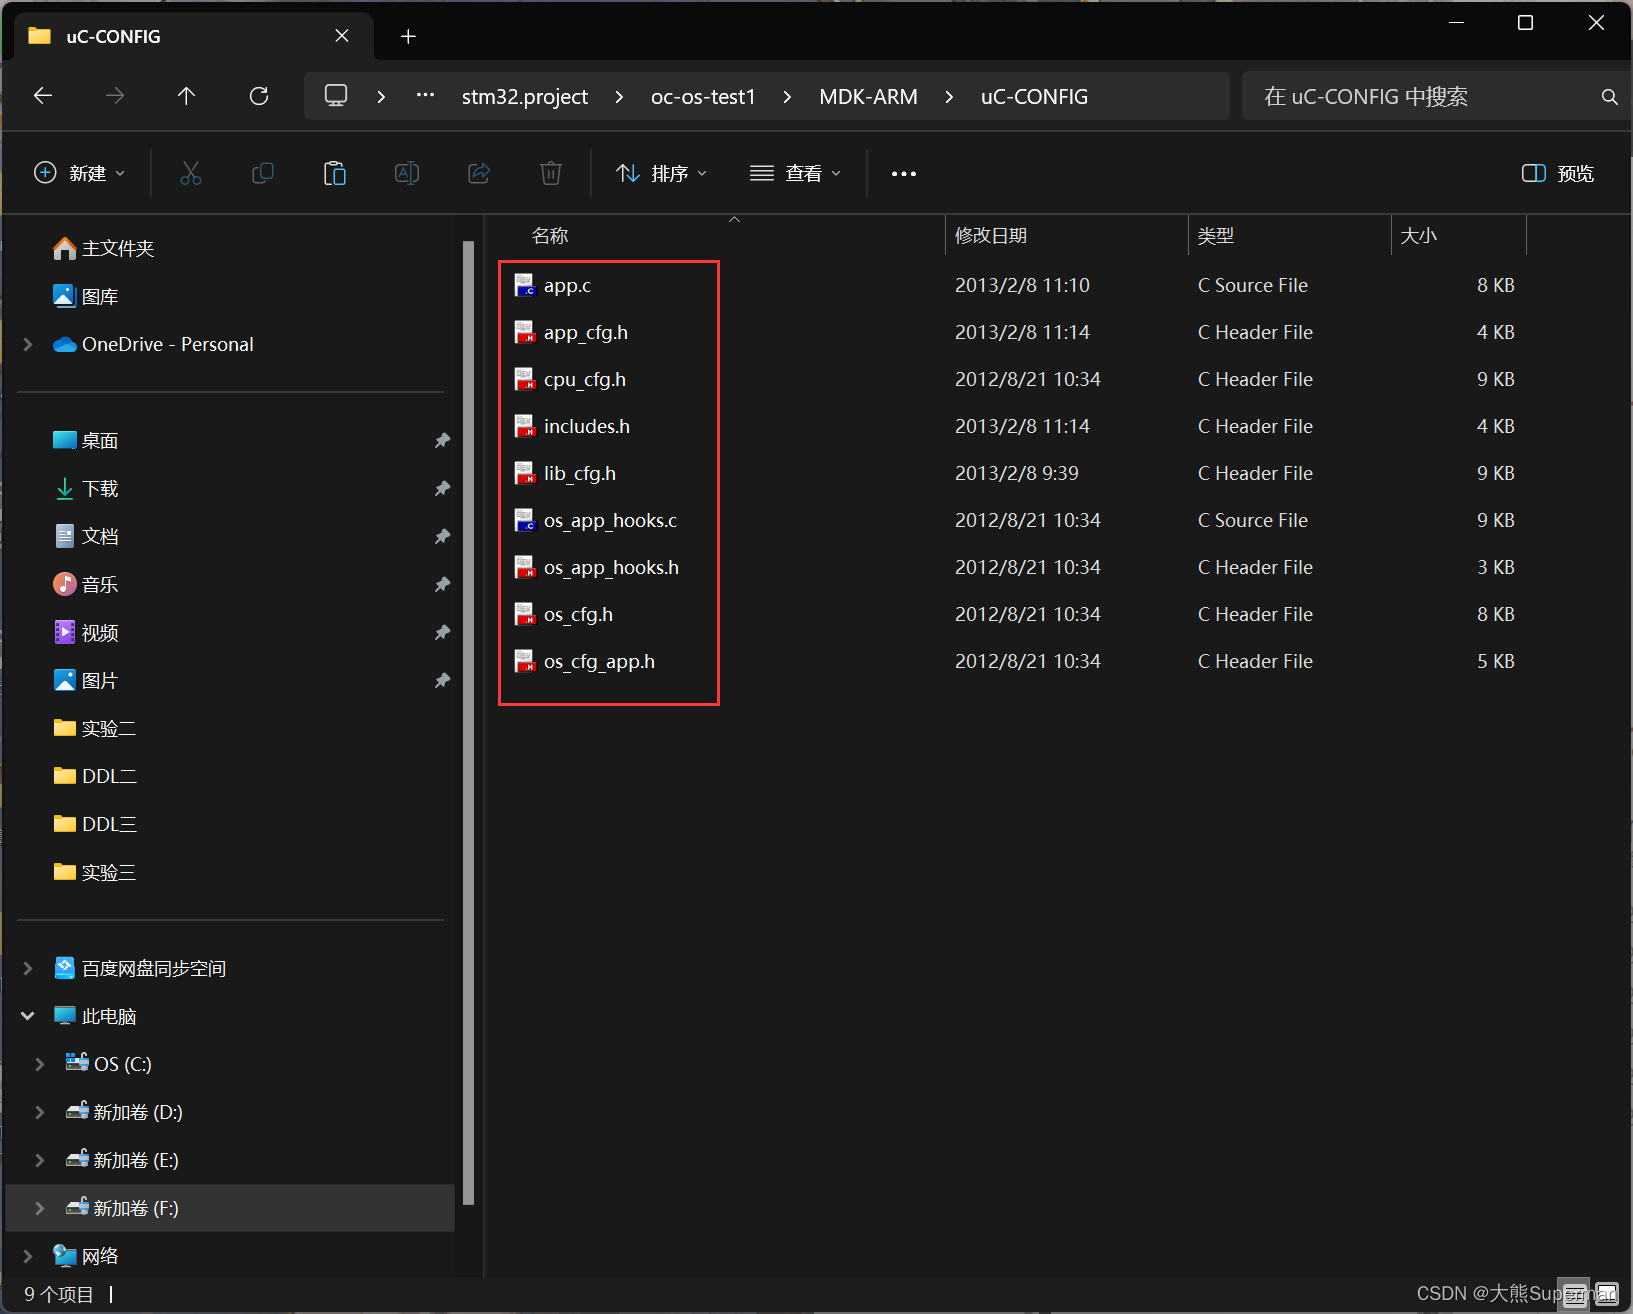
Task: Open a new tab with plus button
Action: click(408, 37)
